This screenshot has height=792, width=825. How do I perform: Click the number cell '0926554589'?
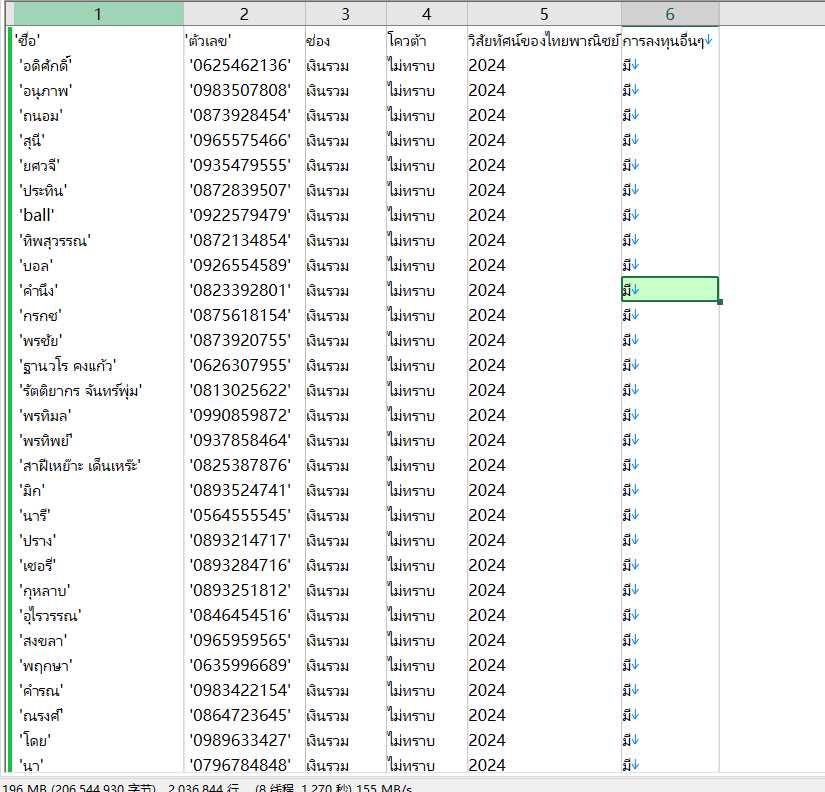click(244, 266)
